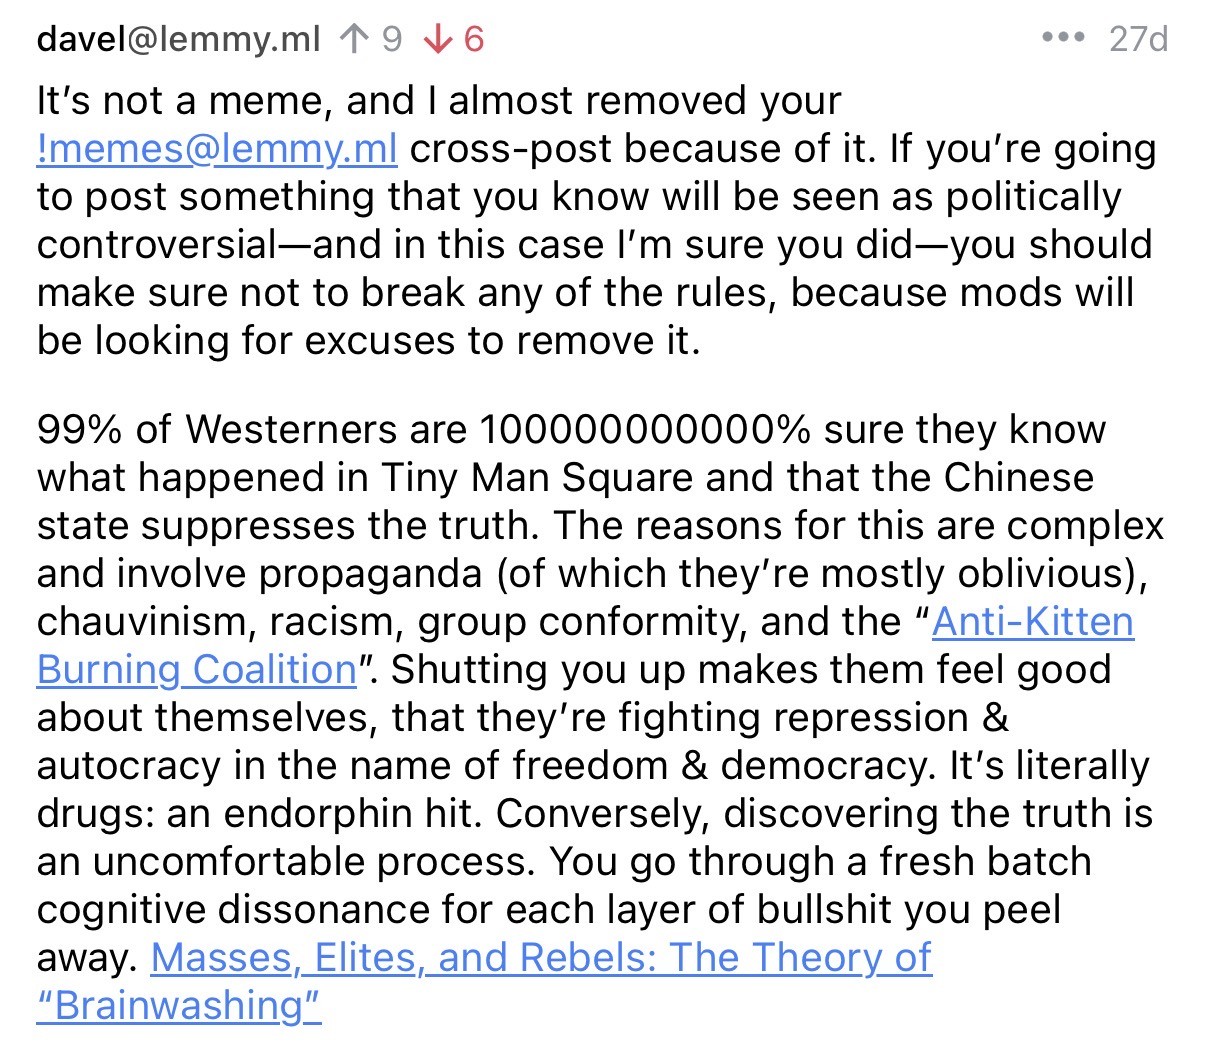Click the 27d comment timestamp
The width and height of the screenshot is (1206, 1046).
(x=1138, y=39)
